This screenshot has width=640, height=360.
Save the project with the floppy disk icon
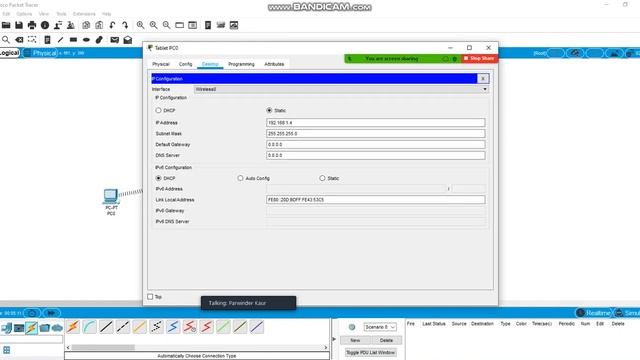pos(19,25)
